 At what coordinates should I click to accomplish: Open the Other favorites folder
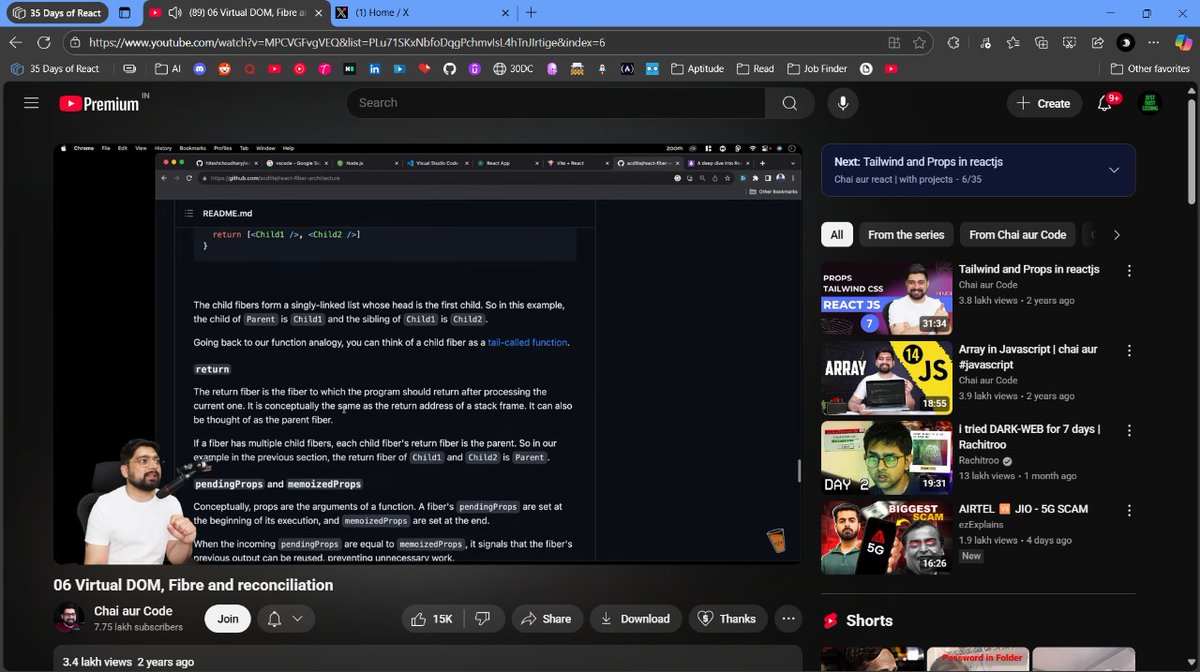point(1151,69)
